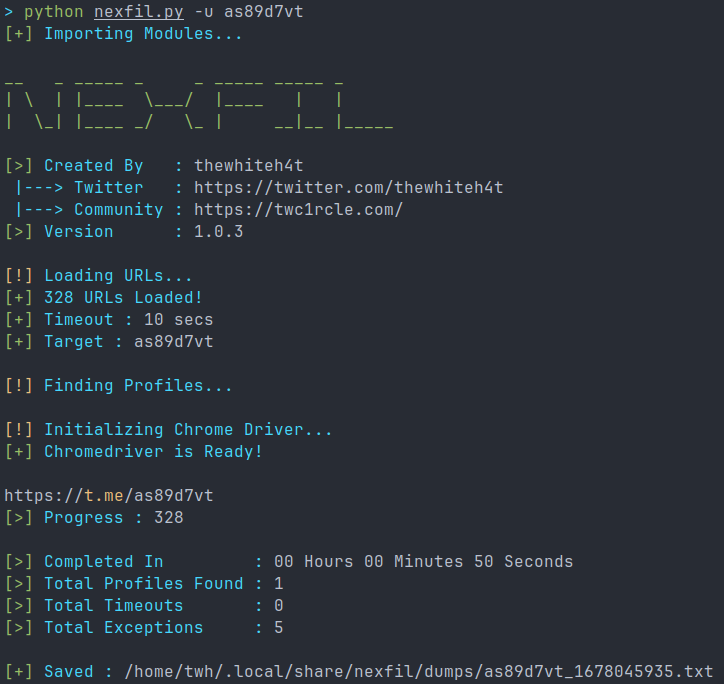Click the 'Total Timeouts' value line
Viewport: 724px width, 684px height.
(144, 605)
